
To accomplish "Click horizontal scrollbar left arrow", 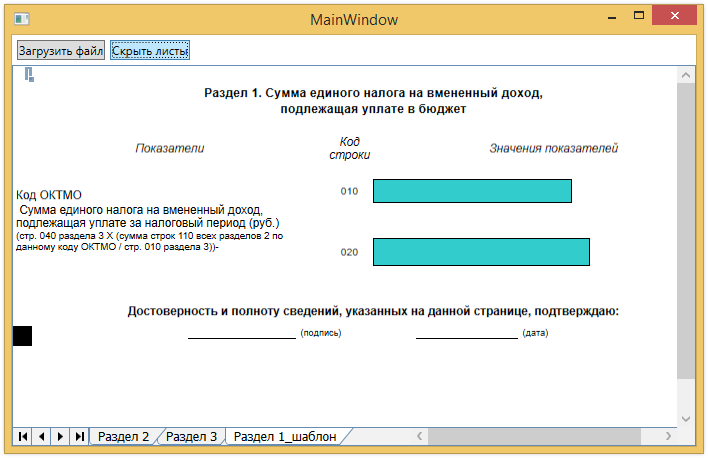I will [419, 436].
